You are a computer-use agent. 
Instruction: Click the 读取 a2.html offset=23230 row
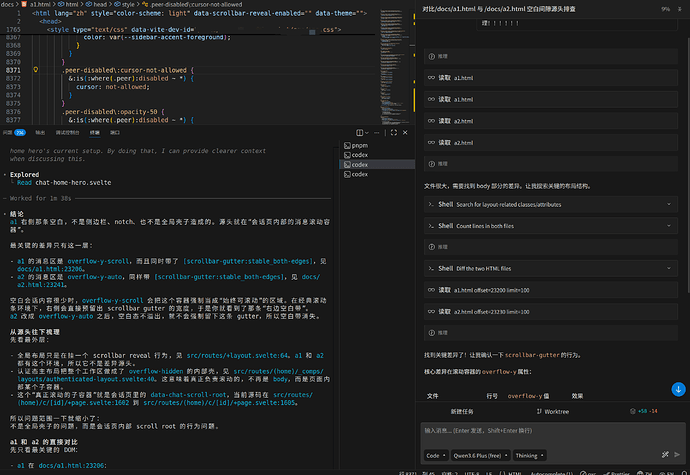[x=550, y=311]
